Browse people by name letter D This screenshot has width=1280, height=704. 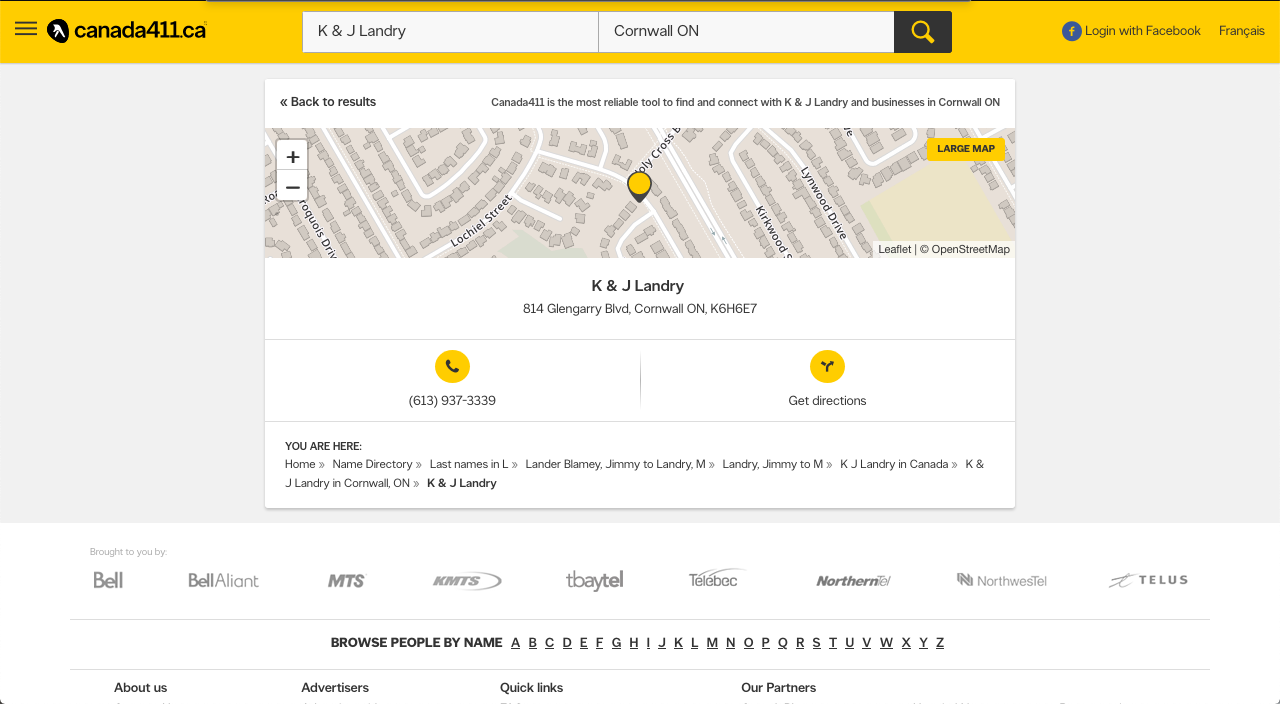pyautogui.click(x=567, y=643)
